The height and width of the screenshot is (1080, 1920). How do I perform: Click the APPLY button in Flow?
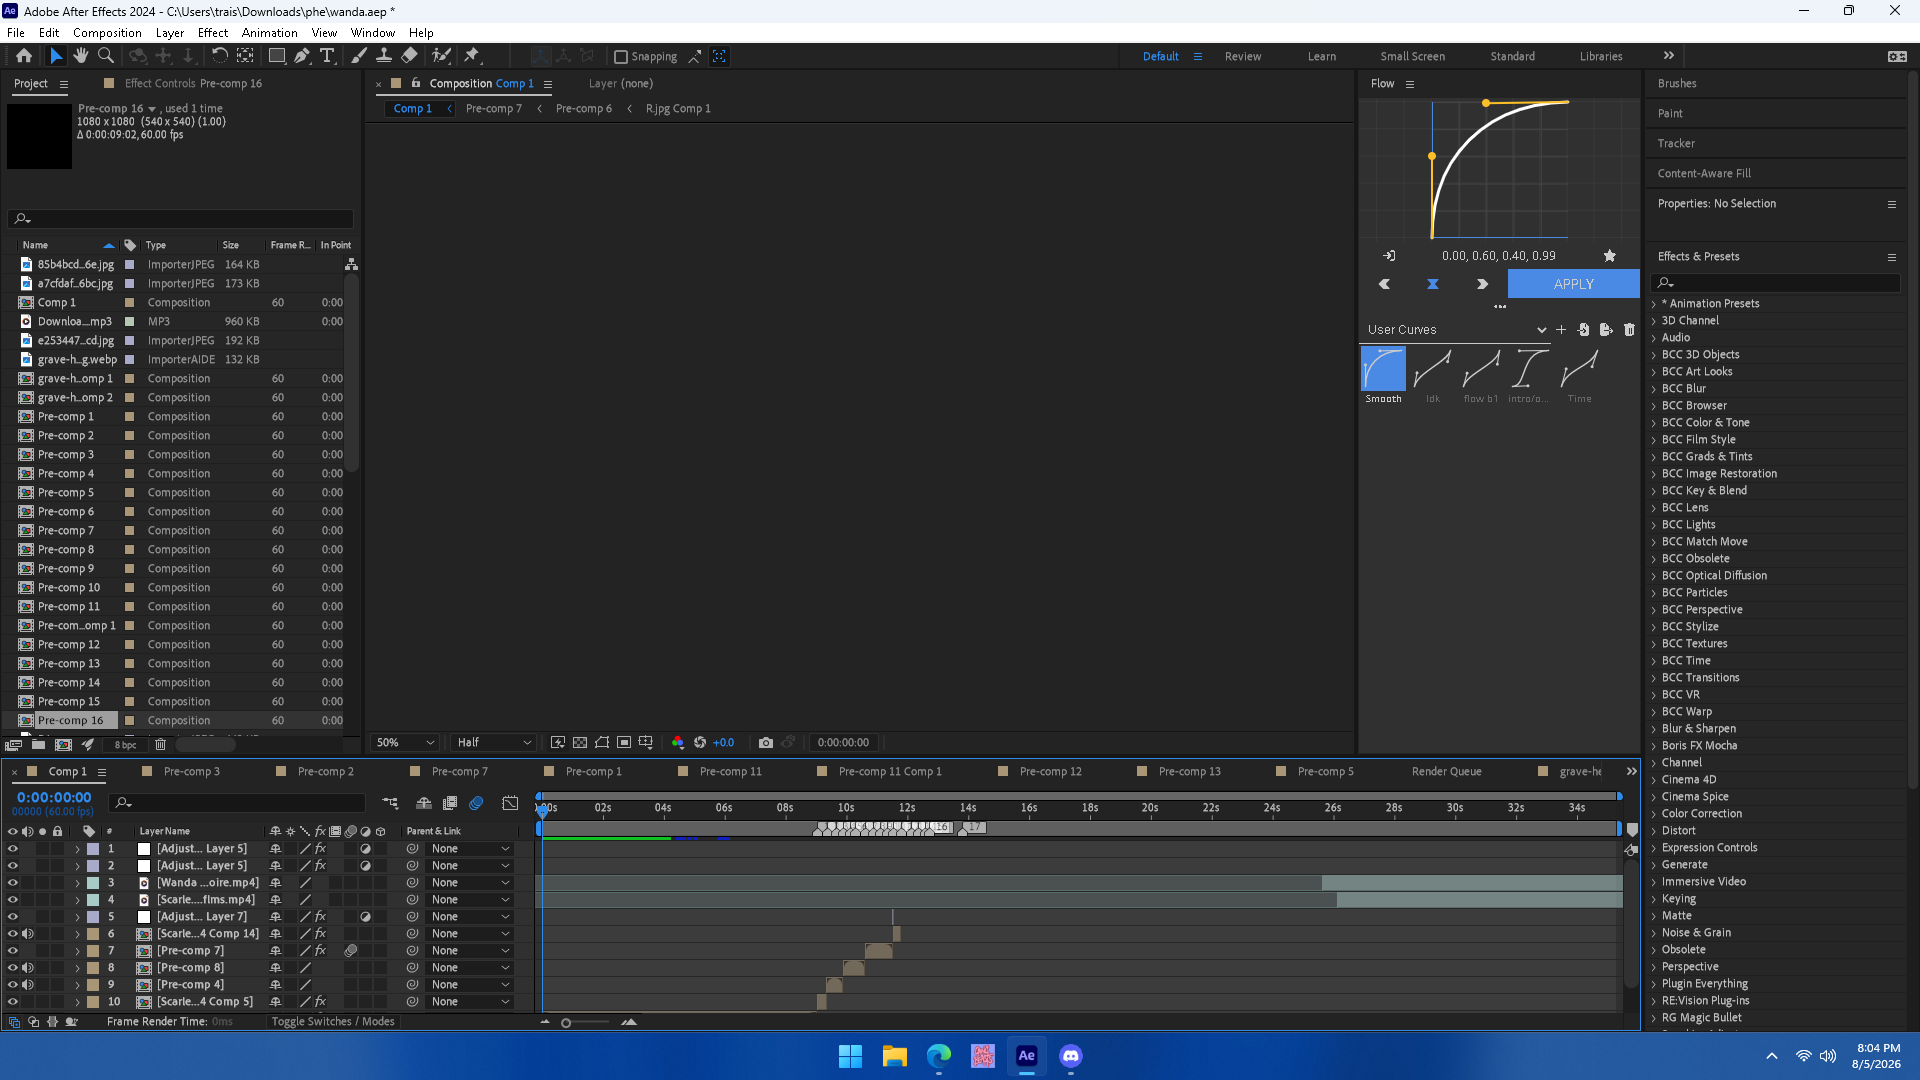(1573, 285)
